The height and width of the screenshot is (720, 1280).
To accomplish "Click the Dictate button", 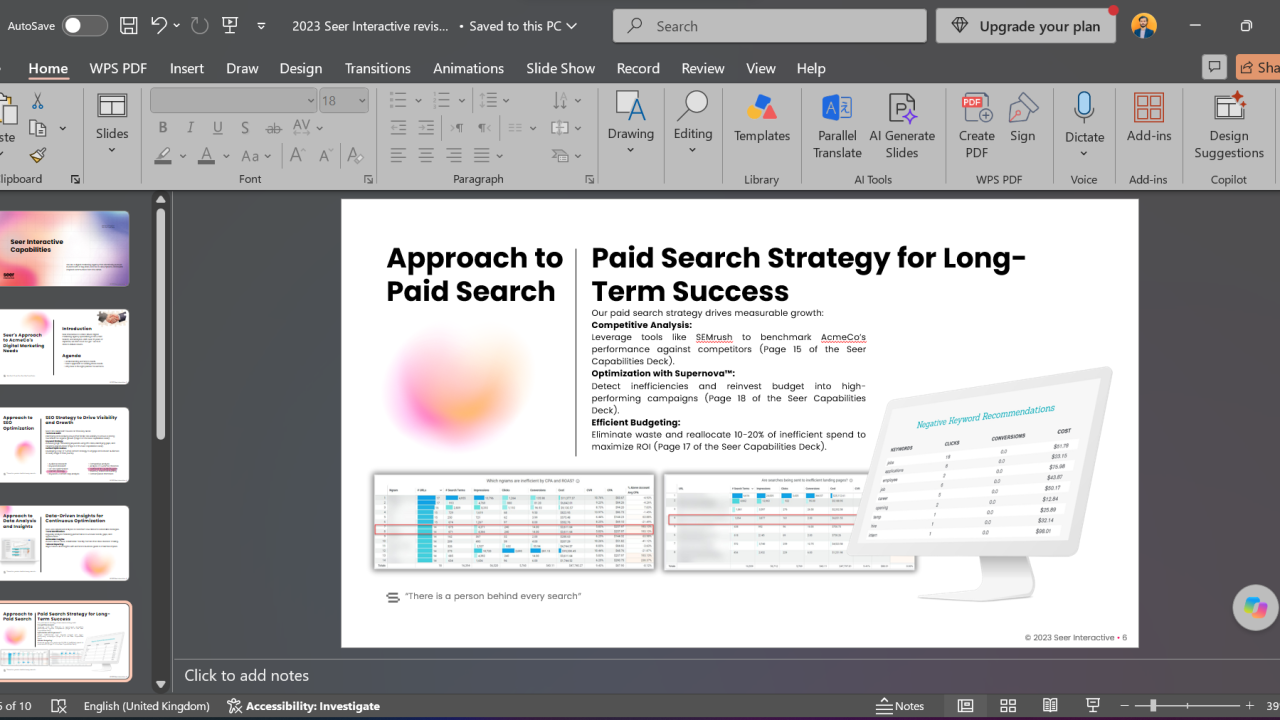I will (x=1084, y=126).
